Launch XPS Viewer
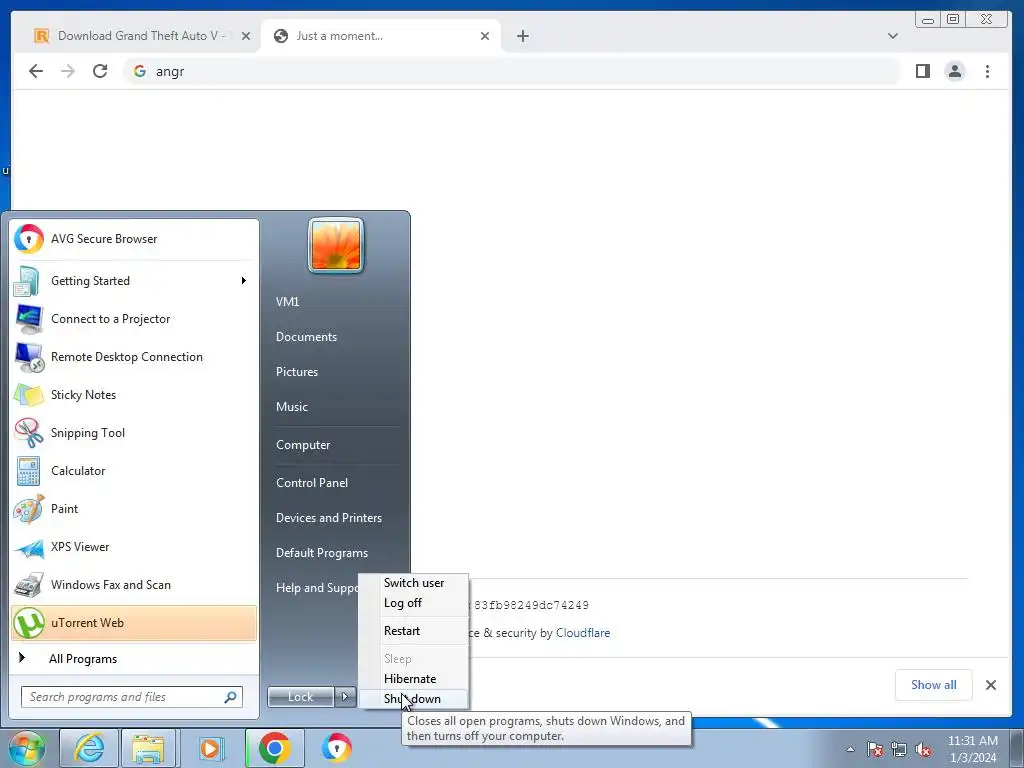The width and height of the screenshot is (1024, 768). [x=134, y=547]
